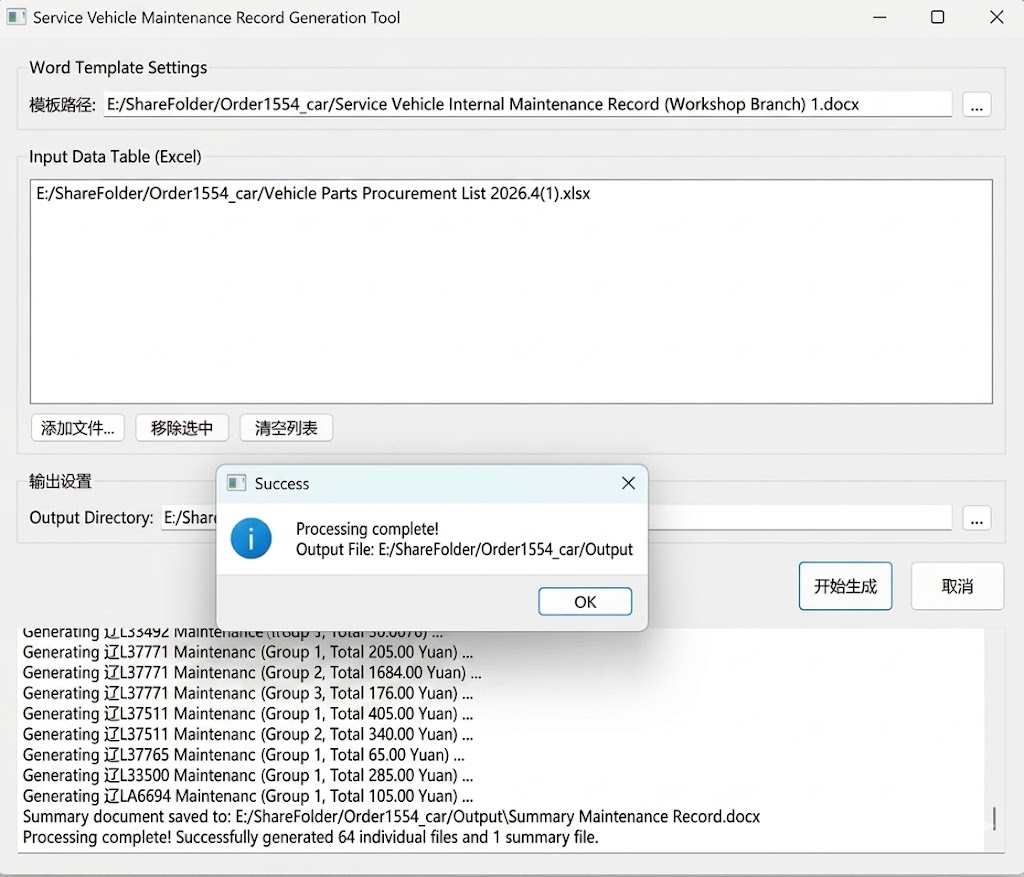Click the small icon in the Success dialog title
The height and width of the screenshot is (877, 1024).
pos(236,483)
